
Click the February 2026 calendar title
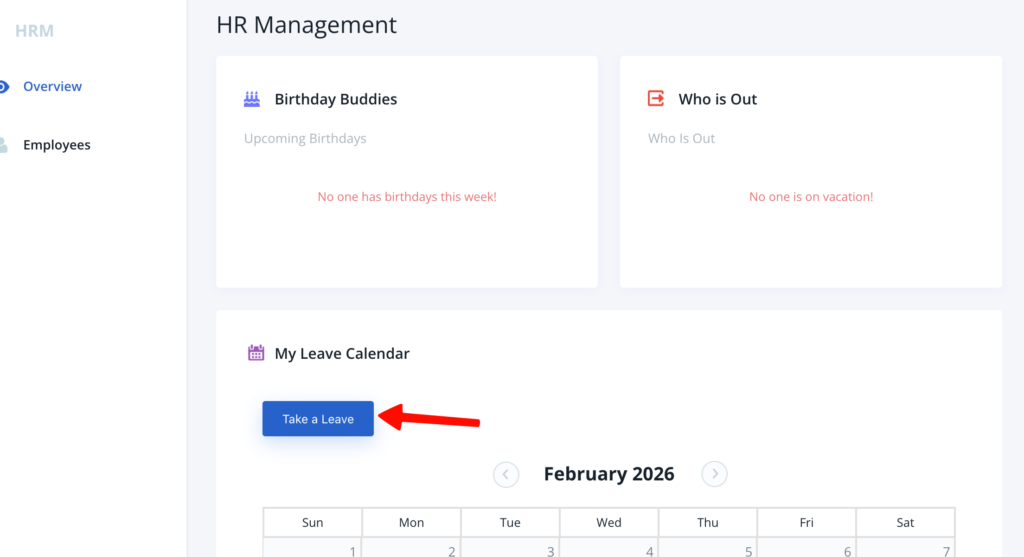609,474
